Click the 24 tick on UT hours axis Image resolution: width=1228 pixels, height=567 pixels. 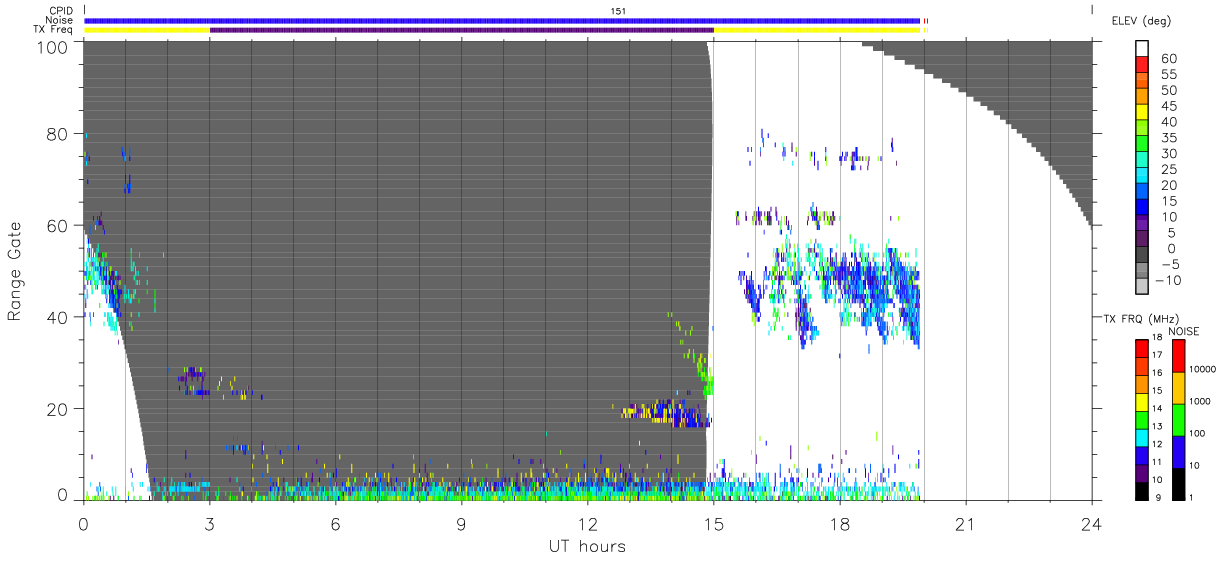point(1091,522)
